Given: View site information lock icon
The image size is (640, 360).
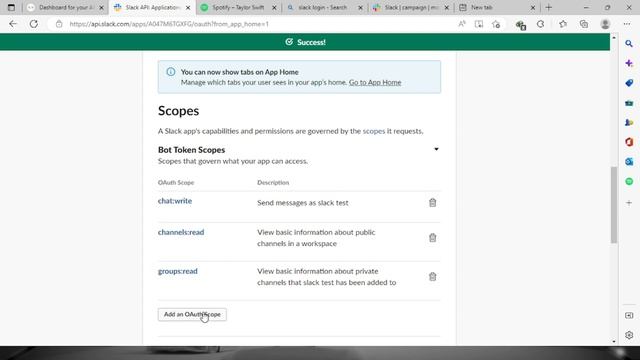Looking at the screenshot, I should coord(59,24).
